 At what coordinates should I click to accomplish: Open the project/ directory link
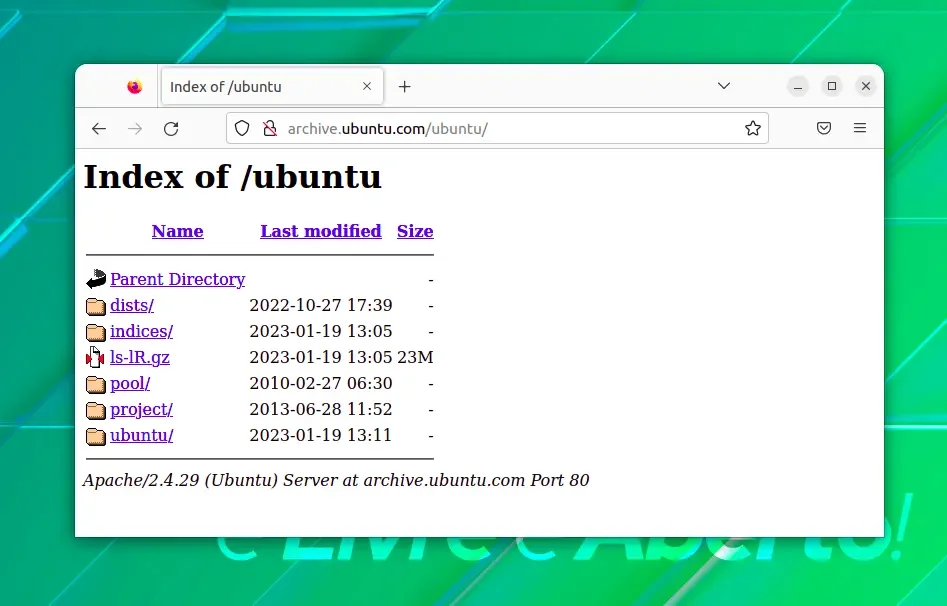141,409
